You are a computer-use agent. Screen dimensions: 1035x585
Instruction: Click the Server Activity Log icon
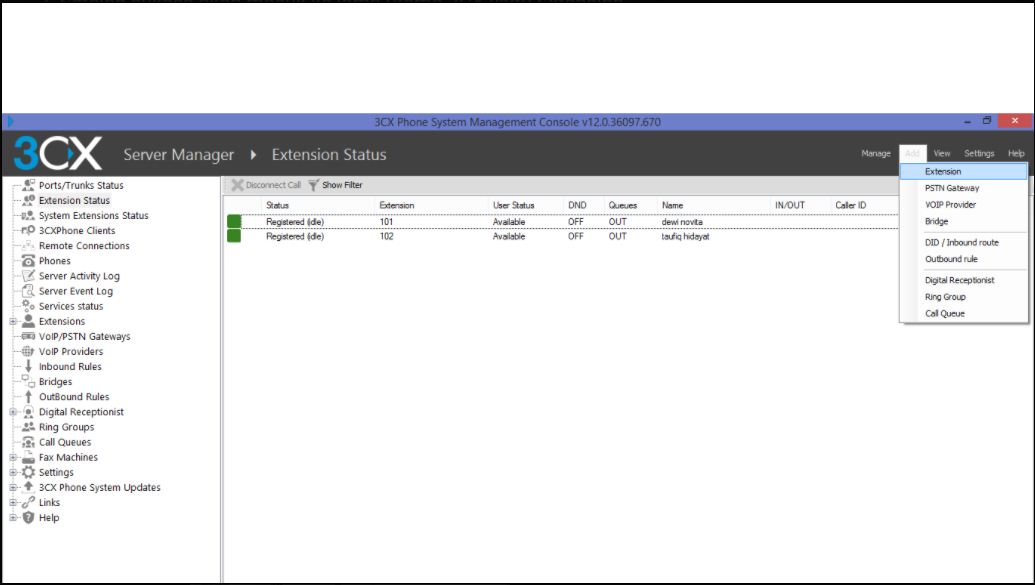coord(28,276)
